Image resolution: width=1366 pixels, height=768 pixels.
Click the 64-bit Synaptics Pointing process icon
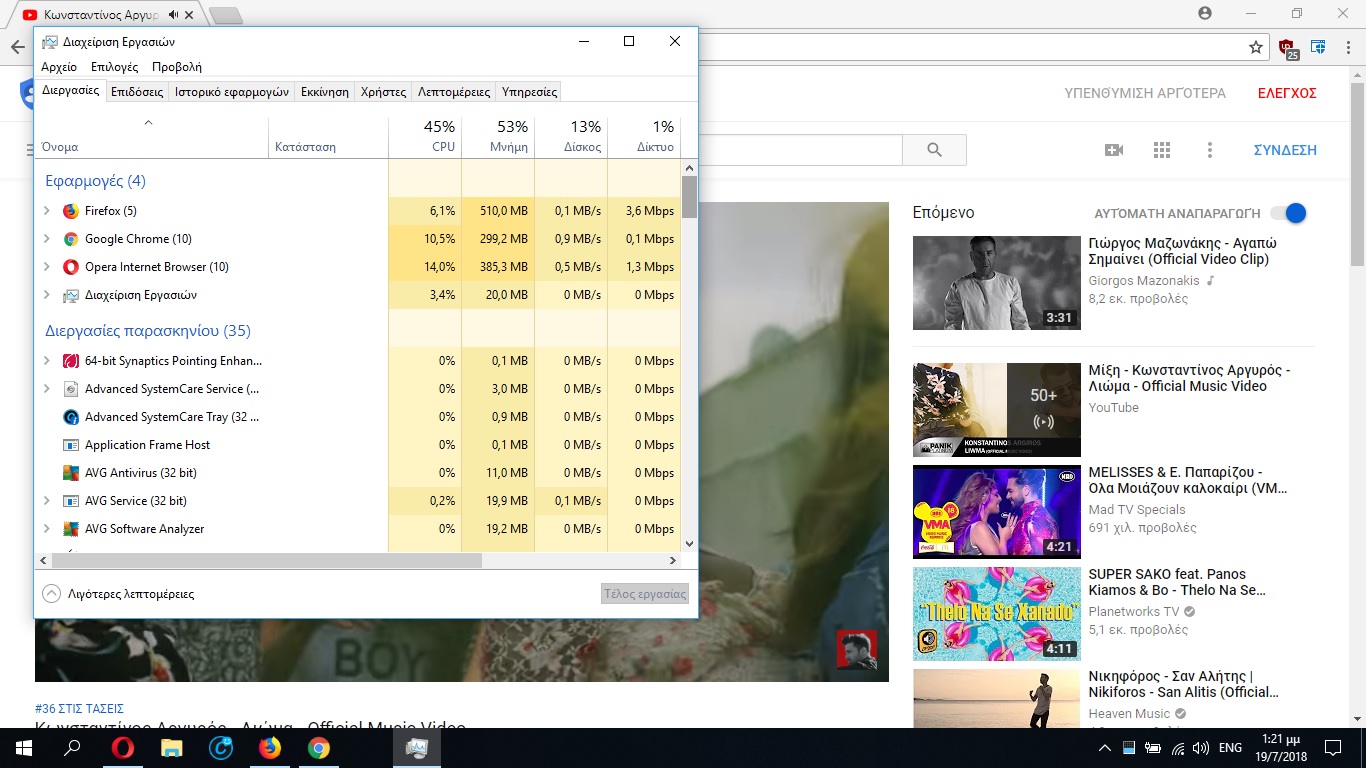[x=71, y=361]
